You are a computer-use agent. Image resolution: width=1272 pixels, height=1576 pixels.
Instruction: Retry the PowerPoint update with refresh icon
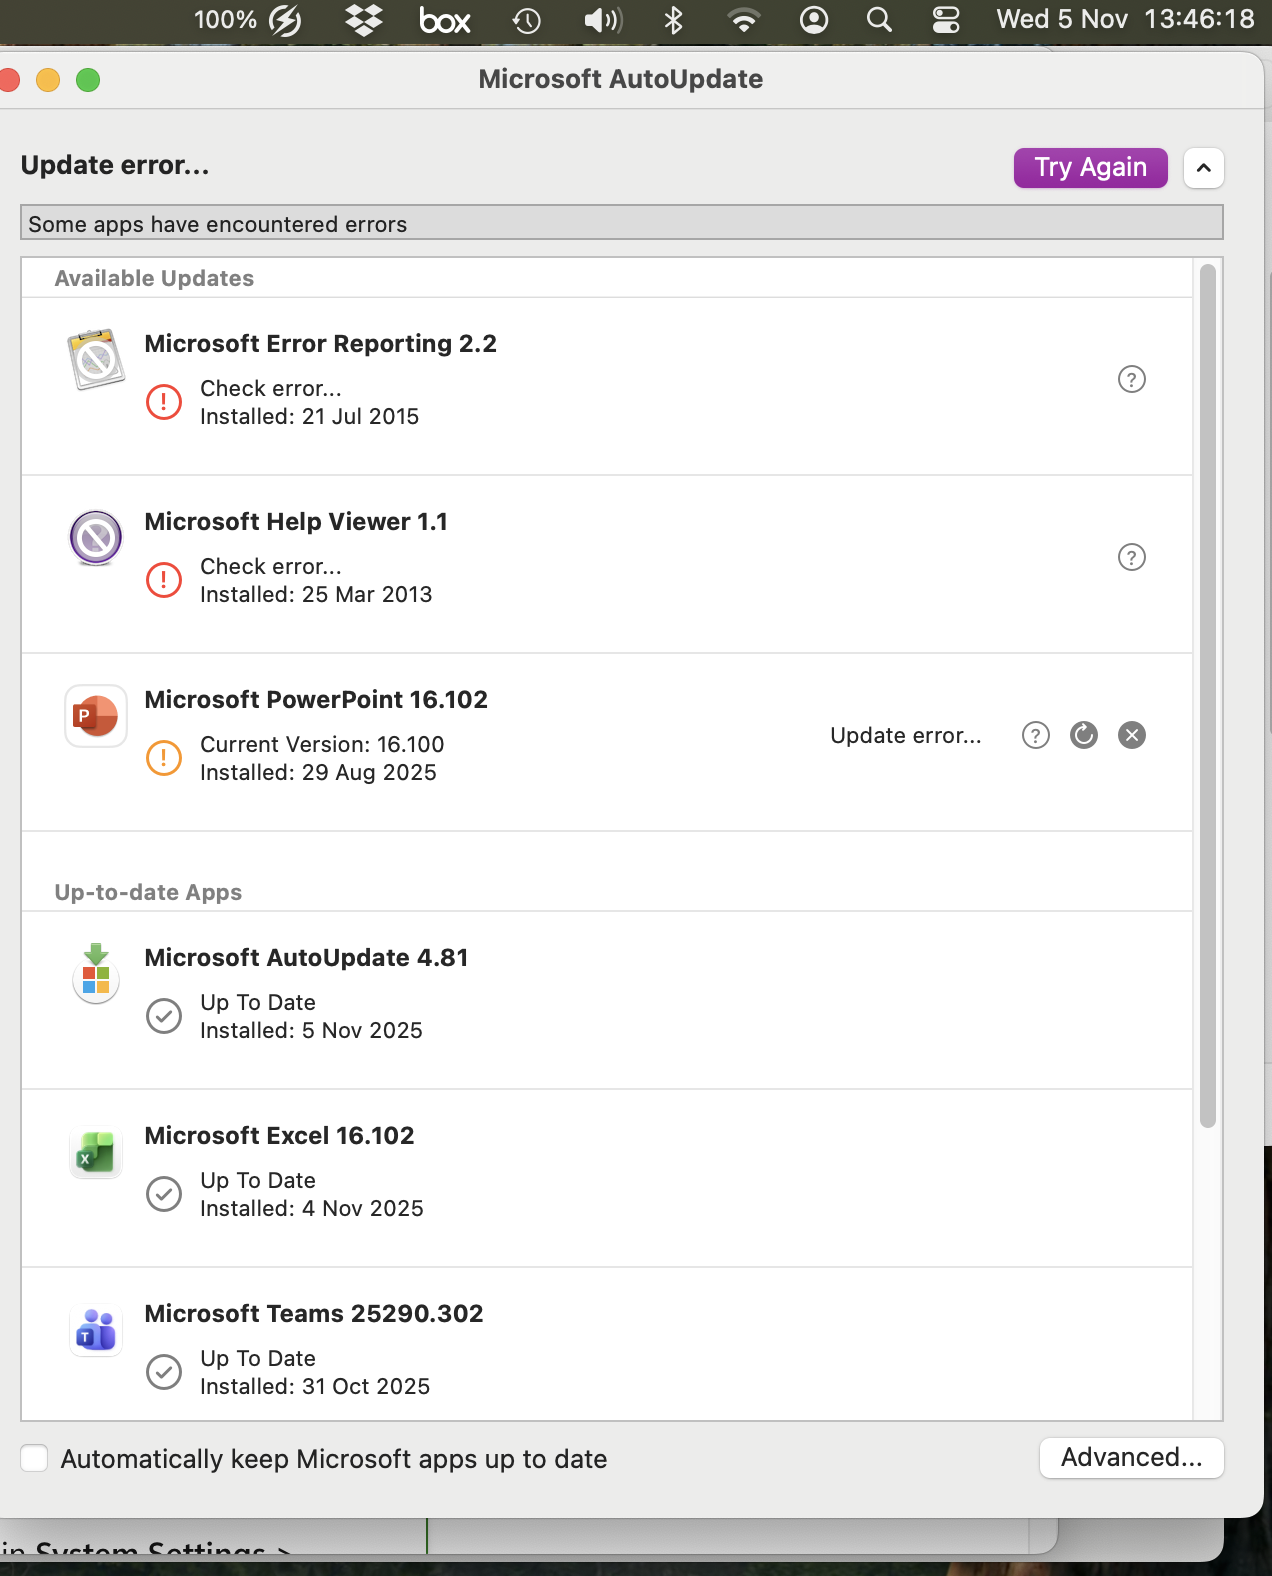pos(1084,735)
